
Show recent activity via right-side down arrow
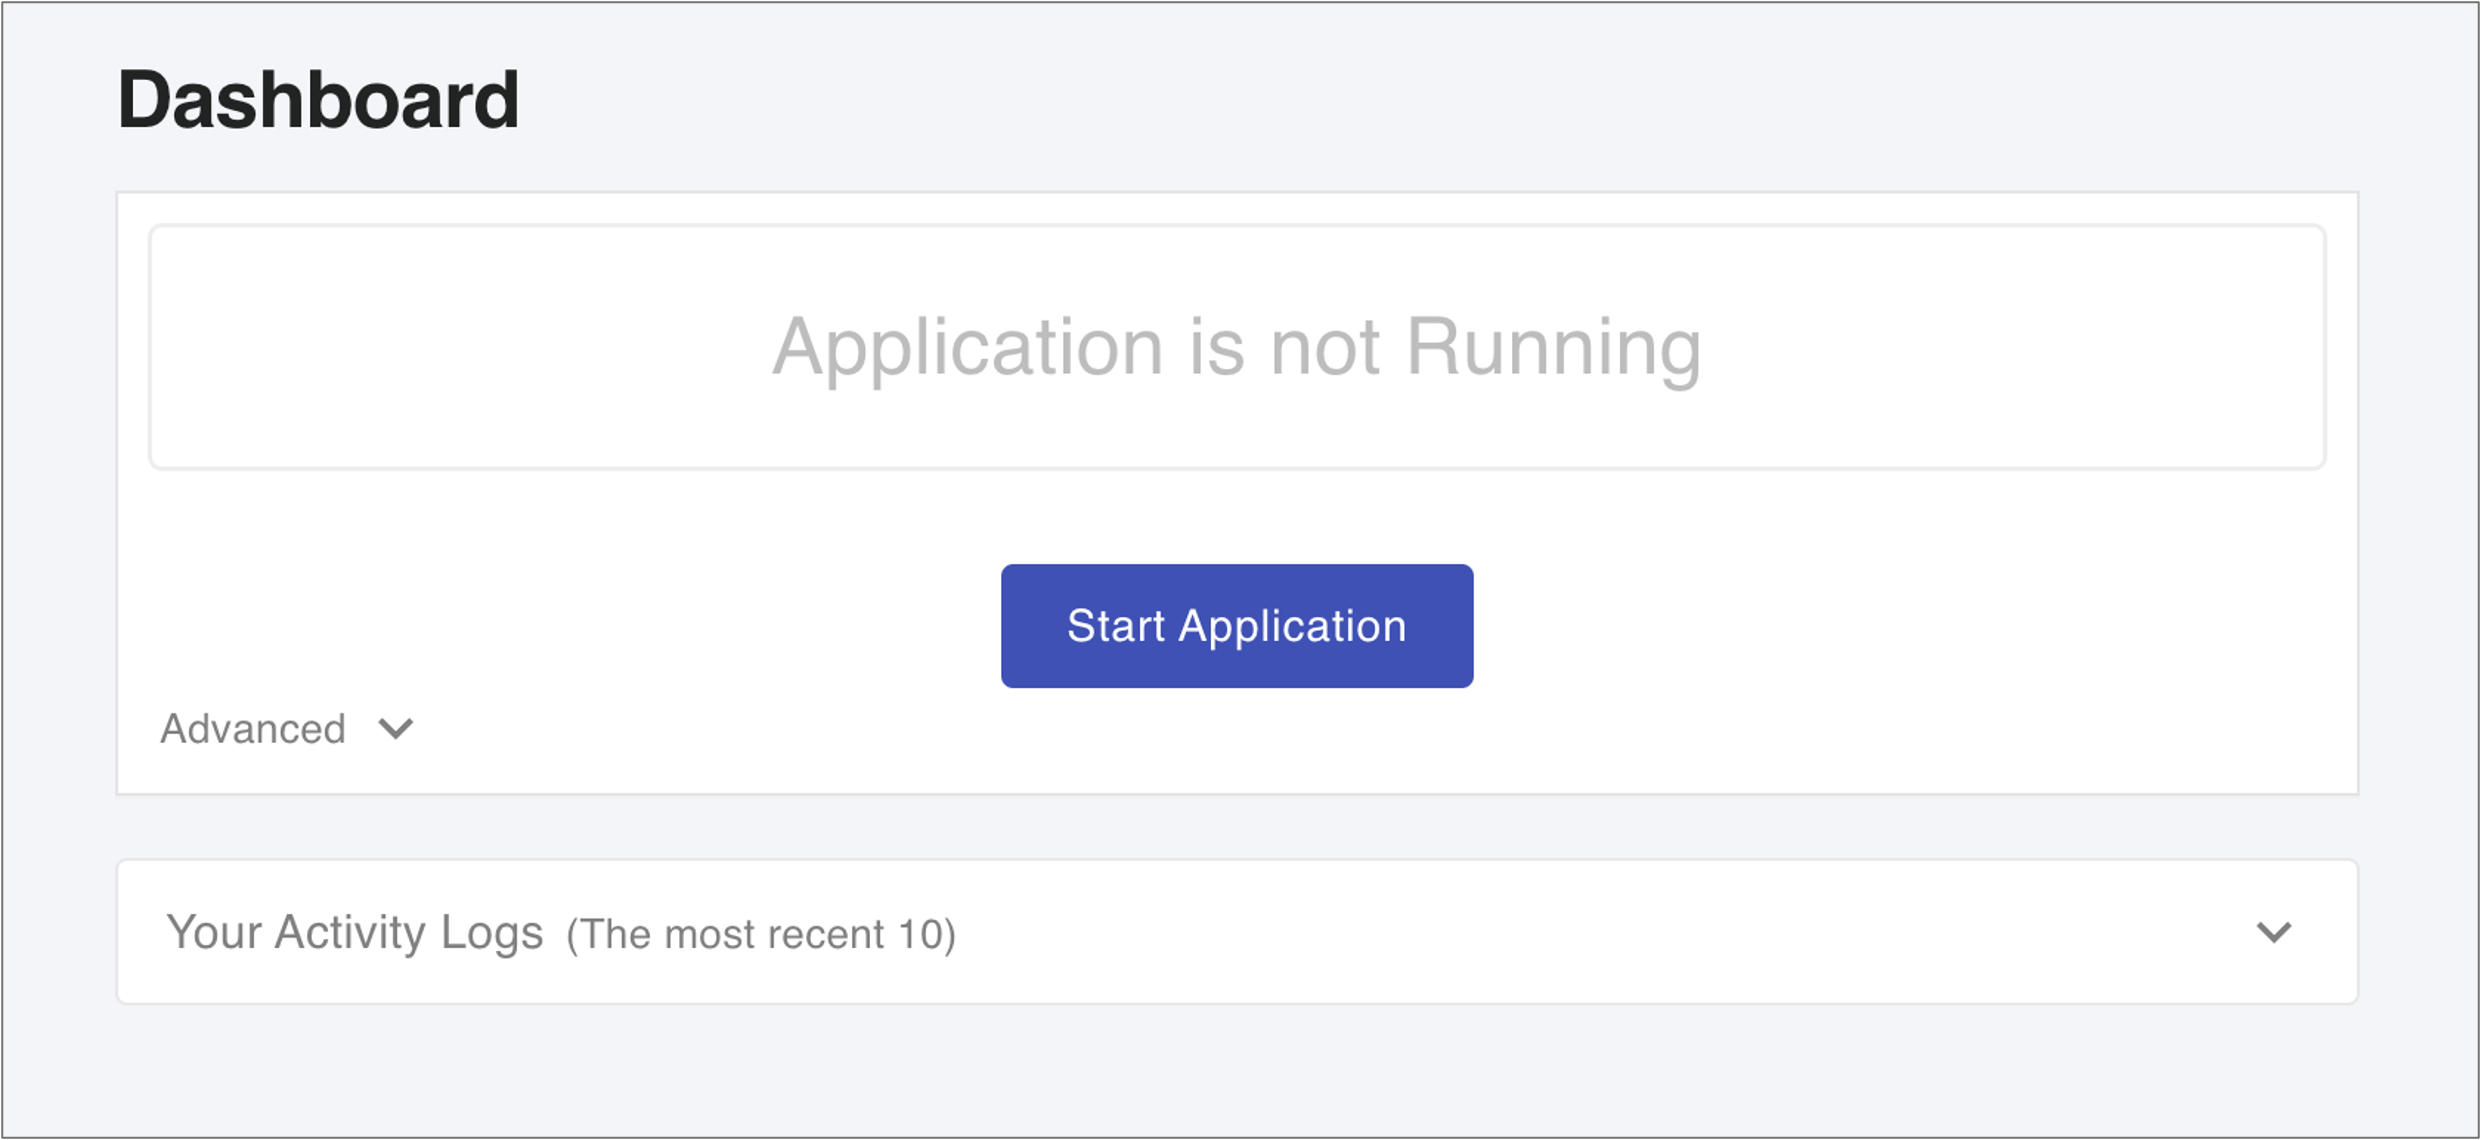coord(2273,932)
